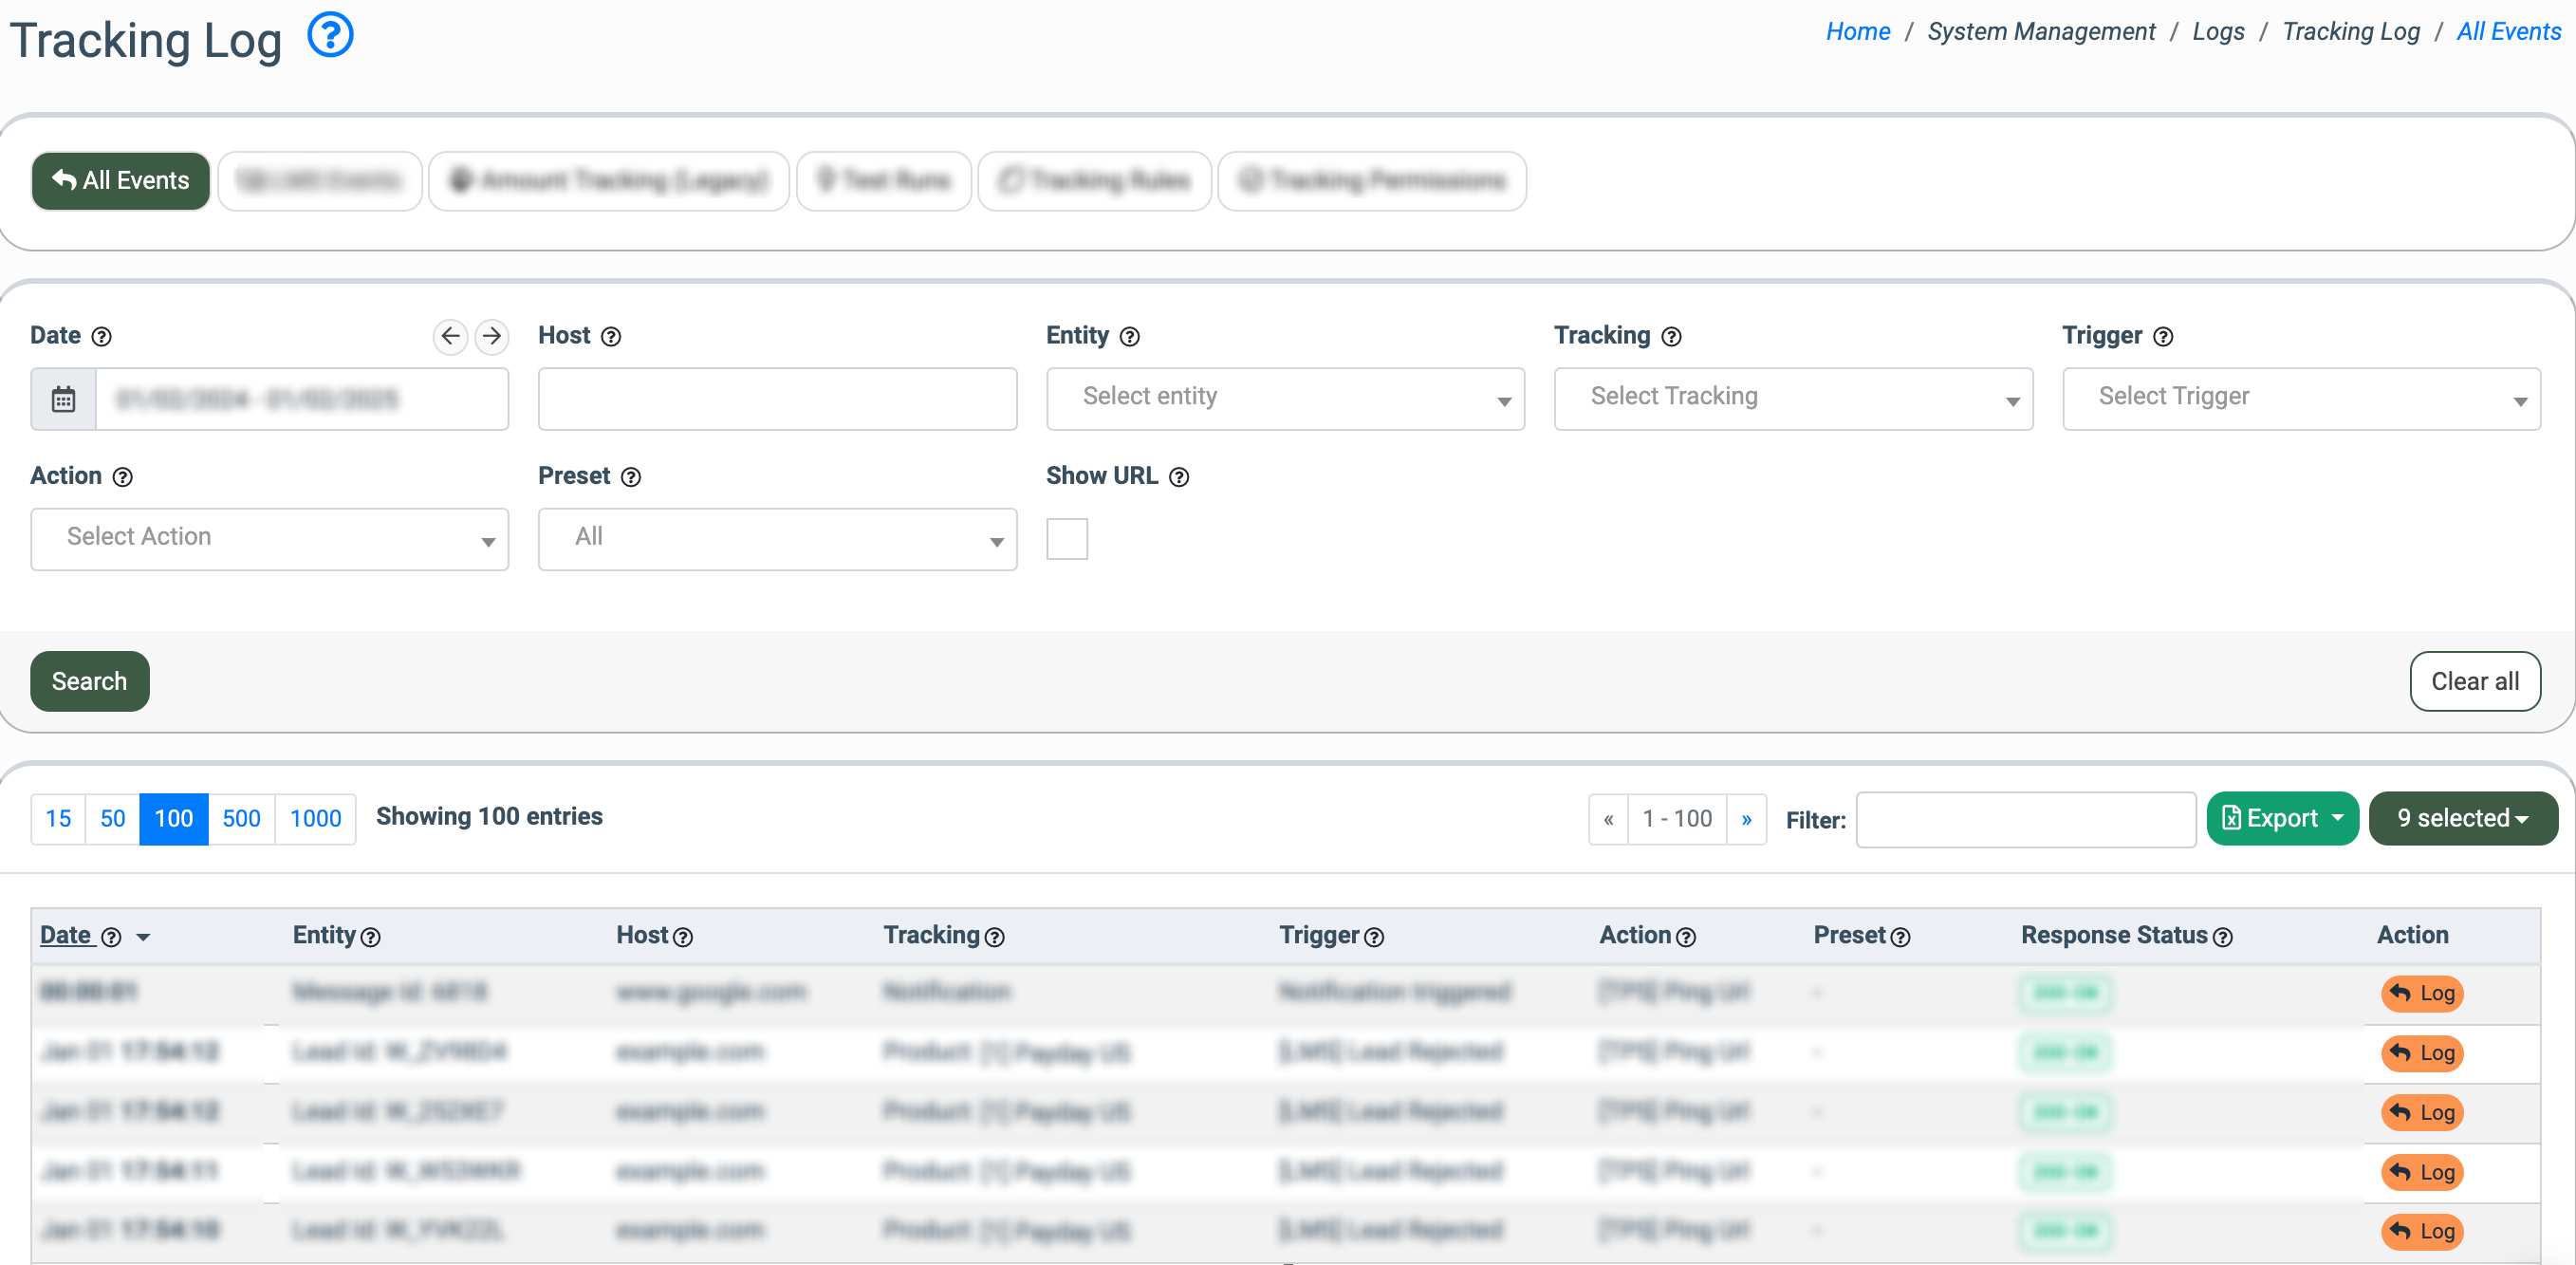The width and height of the screenshot is (2576, 1265).
Task: Switch to the All Events tab
Action: coord(121,181)
